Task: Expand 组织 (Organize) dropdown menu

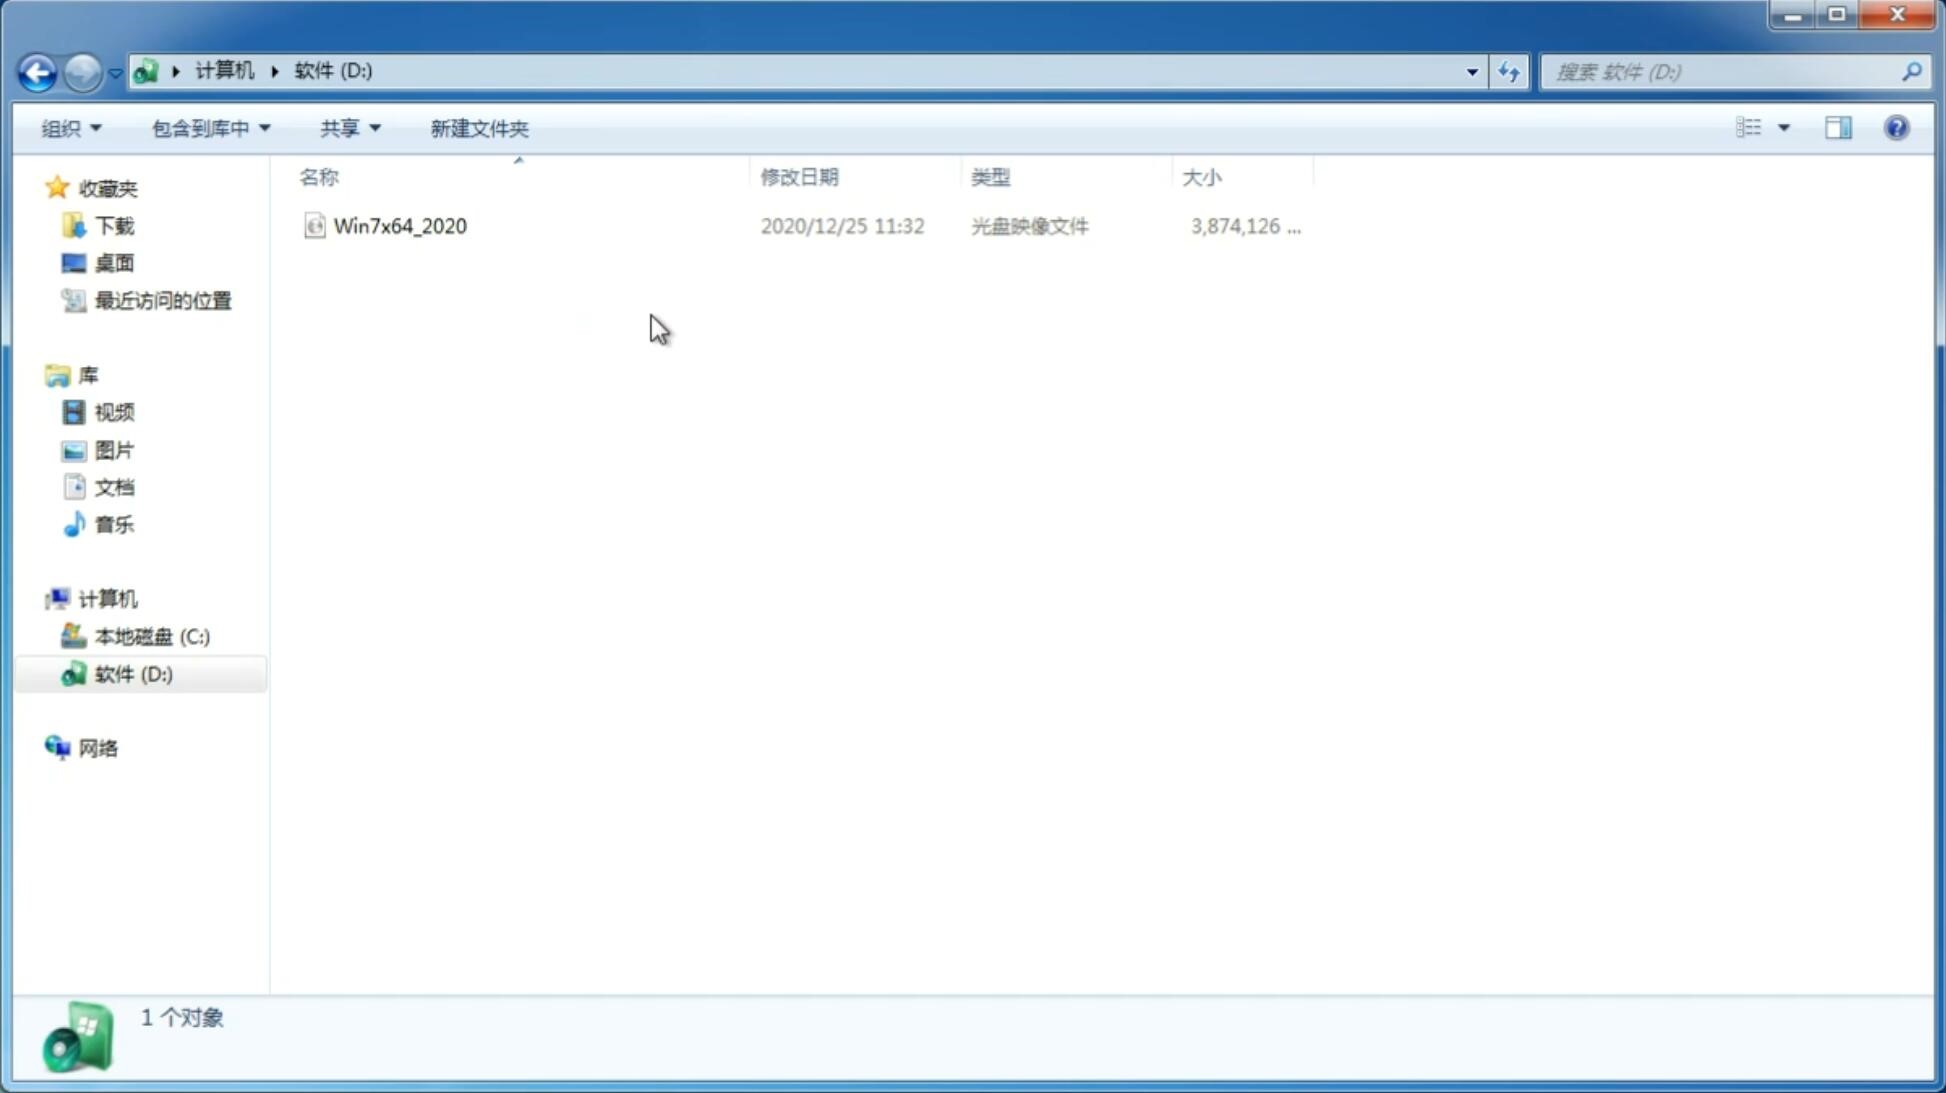Action: (72, 127)
